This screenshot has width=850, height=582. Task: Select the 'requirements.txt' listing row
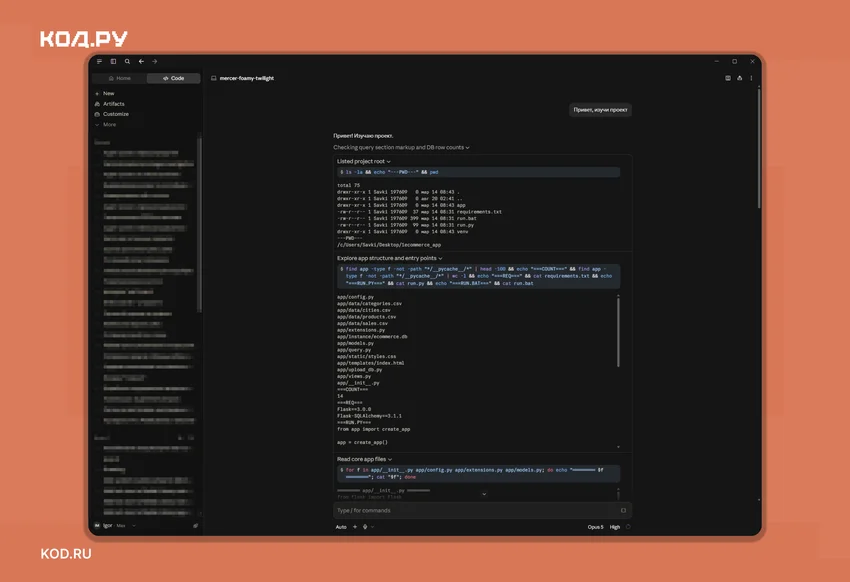pos(419,212)
